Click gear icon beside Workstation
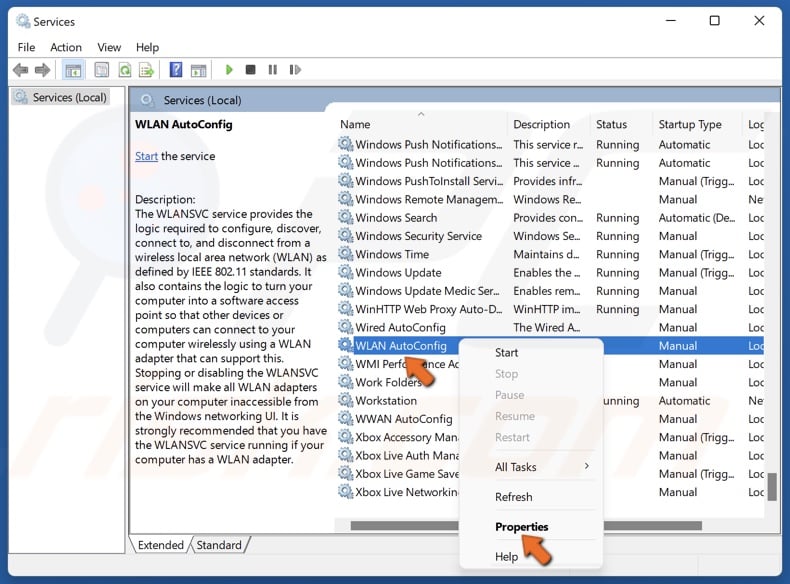Screen dimensions: 790x584 point(345,400)
